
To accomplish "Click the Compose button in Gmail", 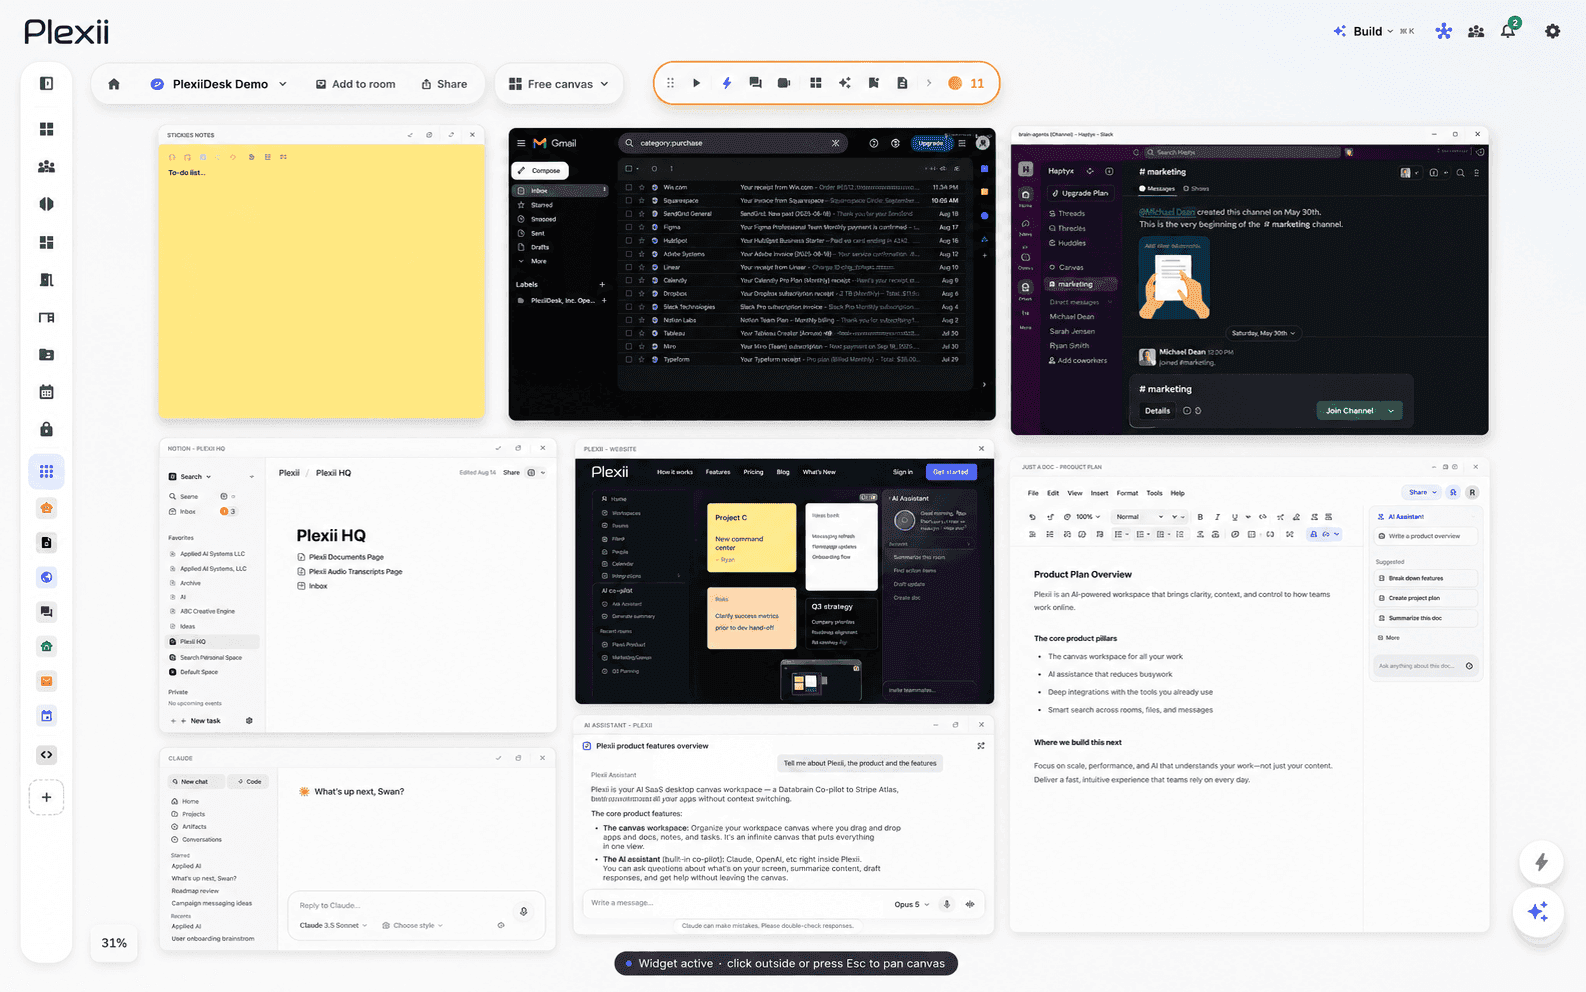I will (x=541, y=171).
